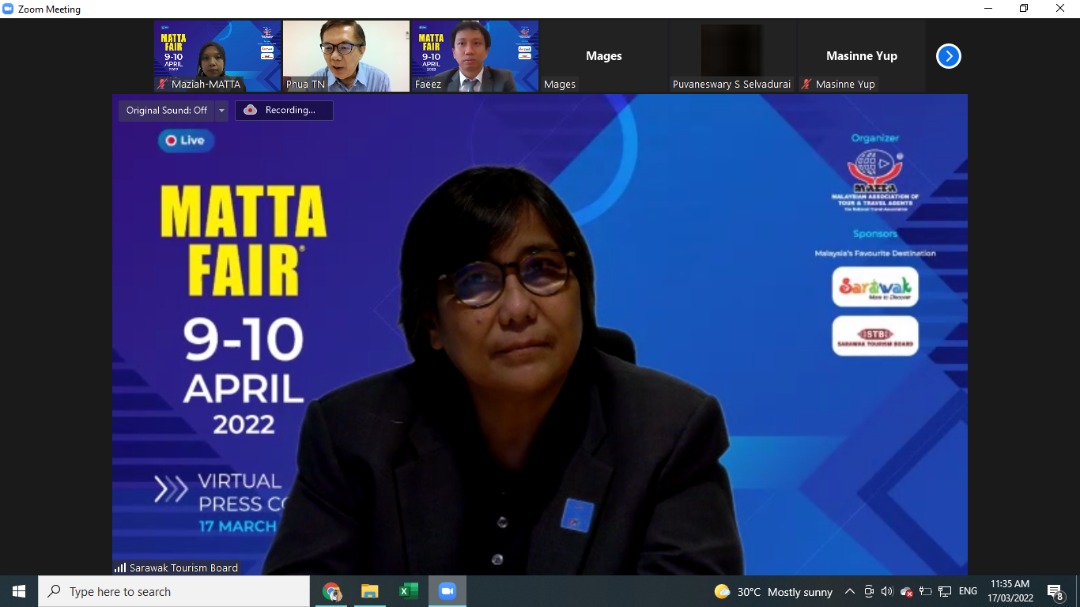Open File Explorer from the taskbar
This screenshot has height=607, width=1080.
(370, 591)
